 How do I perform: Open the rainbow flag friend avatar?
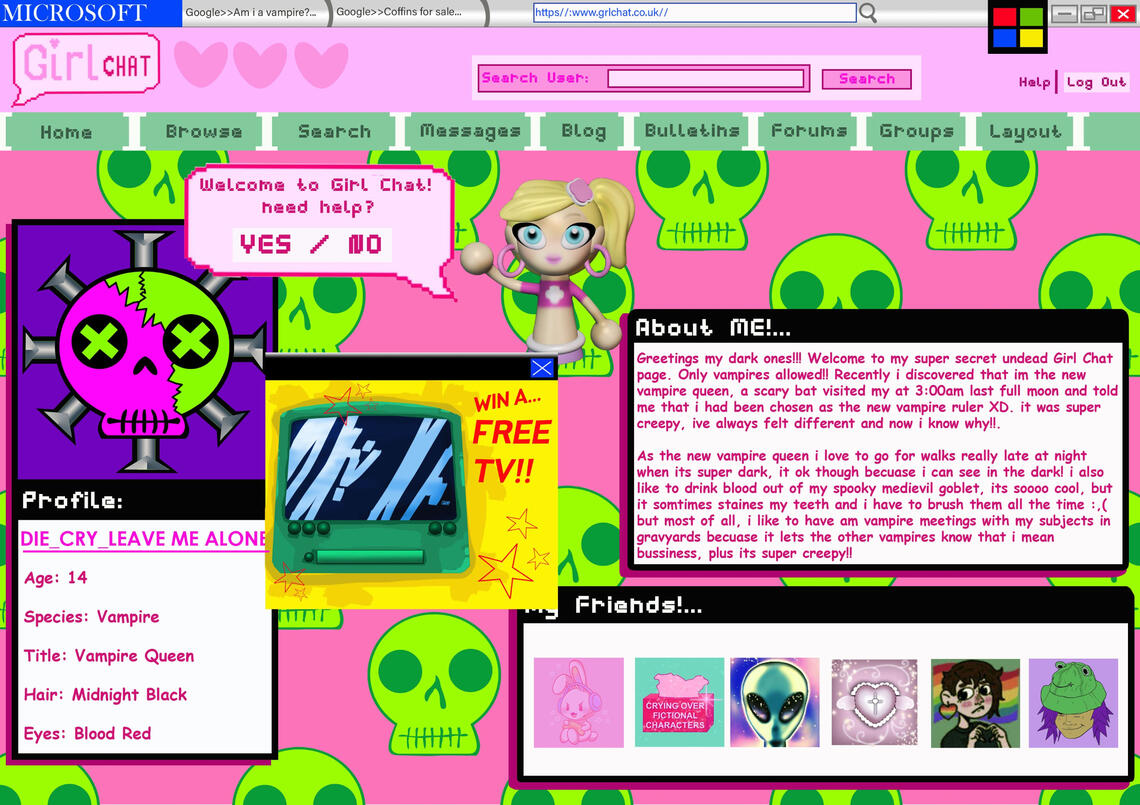click(x=975, y=702)
